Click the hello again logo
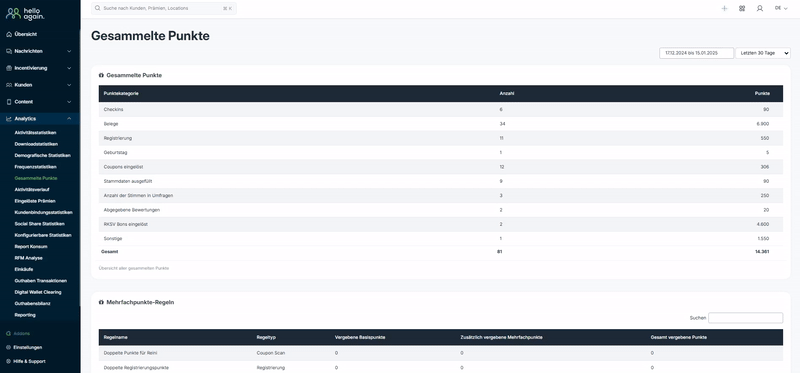The width and height of the screenshot is (800, 373). pyautogui.click(x=26, y=14)
